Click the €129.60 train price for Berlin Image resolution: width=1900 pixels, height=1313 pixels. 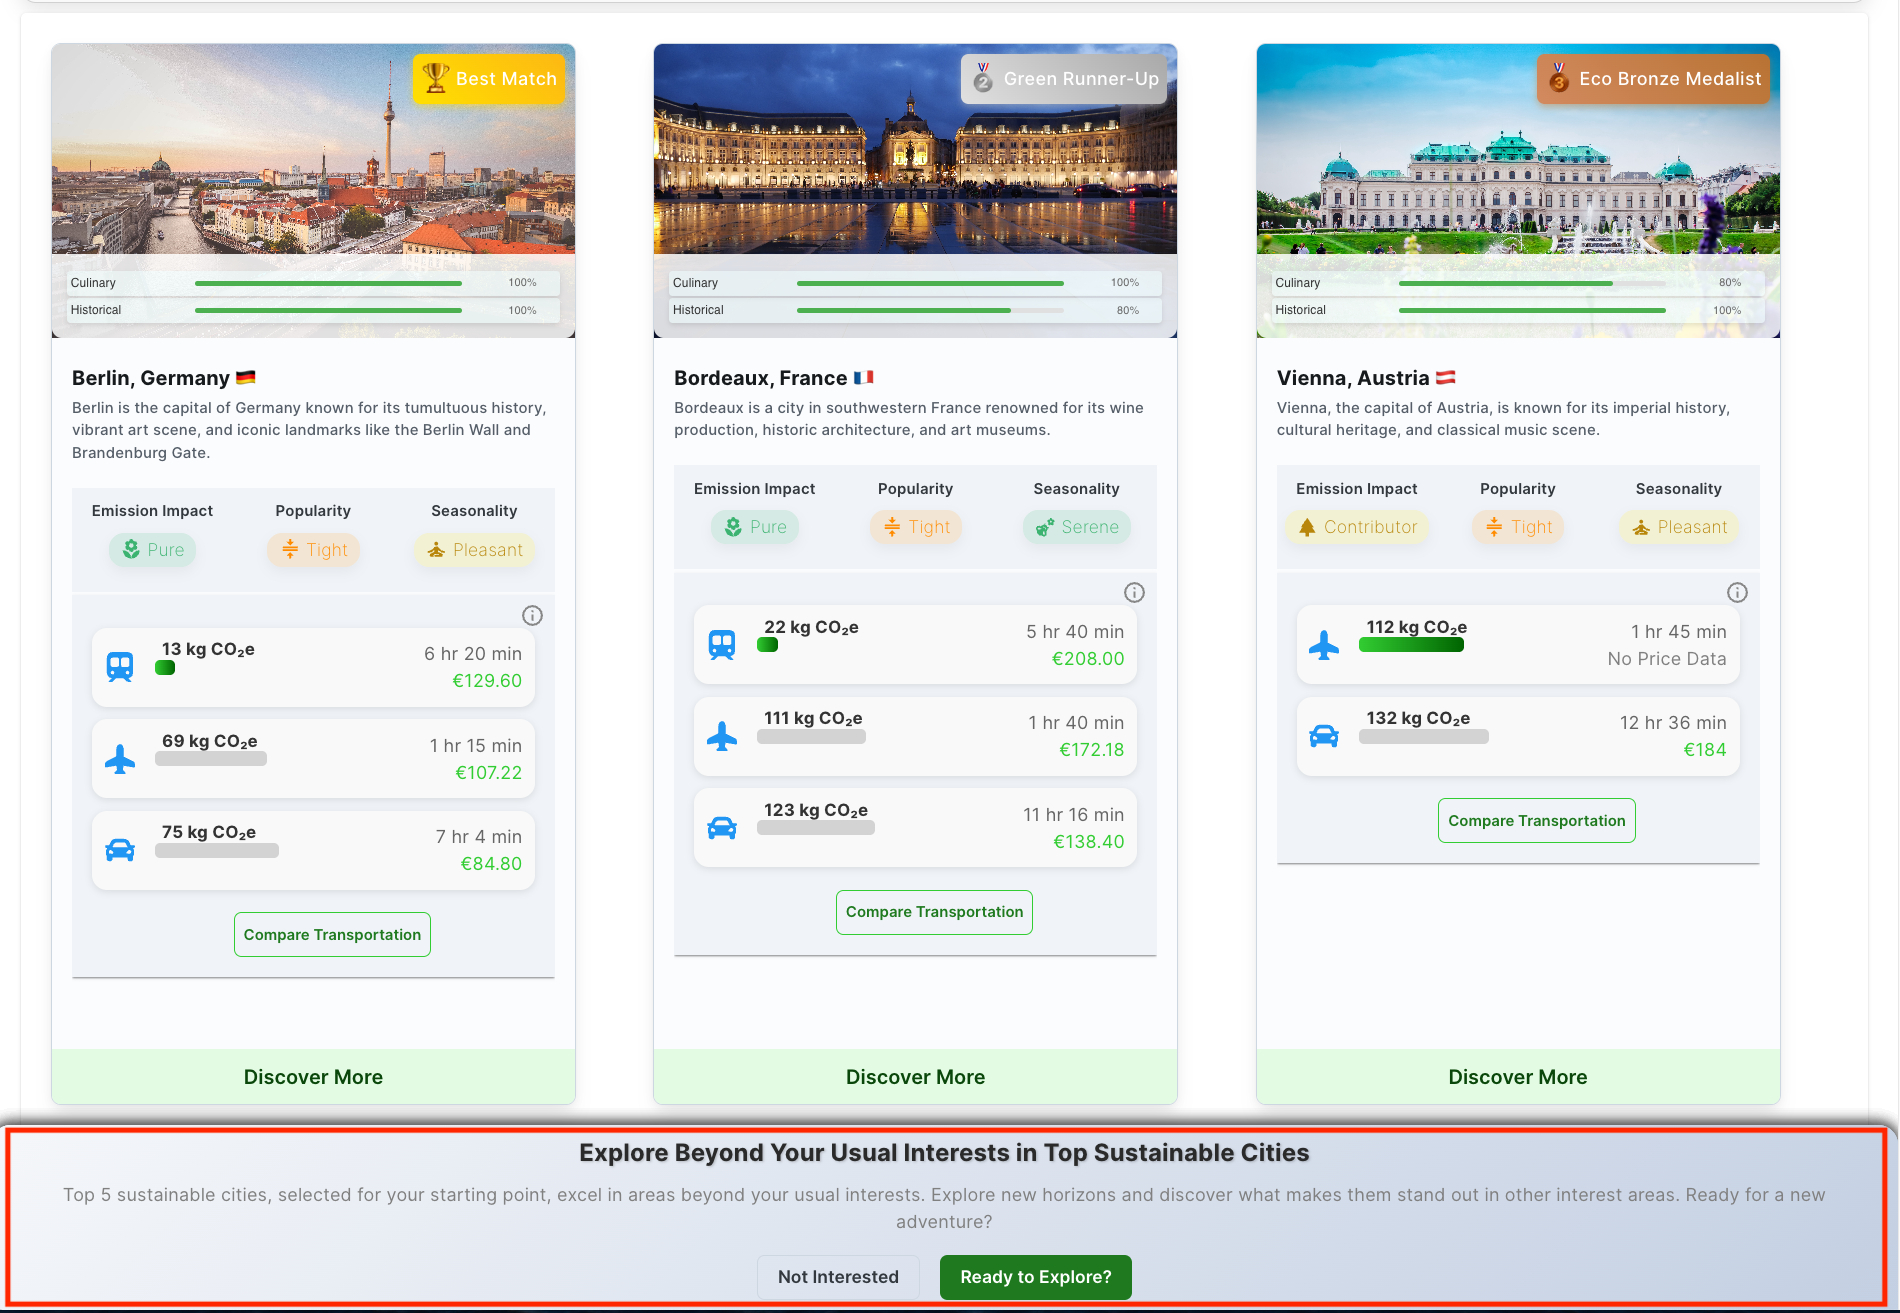point(487,681)
